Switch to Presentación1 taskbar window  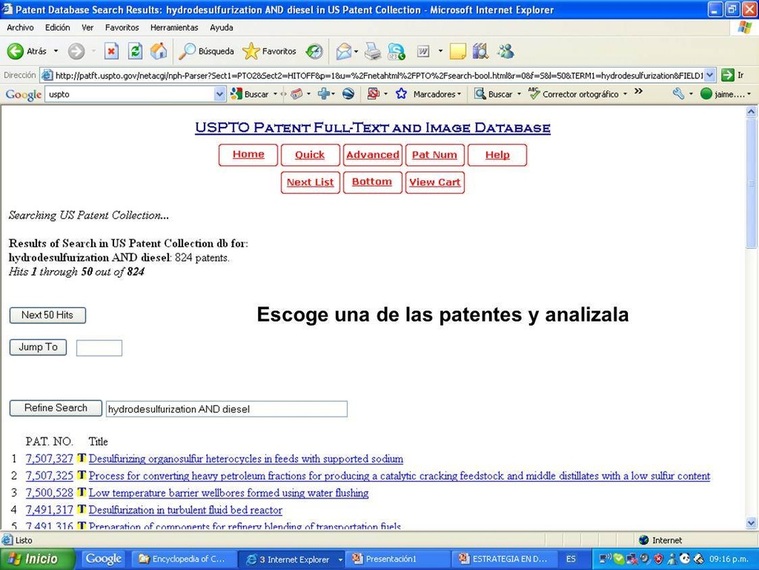pyautogui.click(x=396, y=559)
